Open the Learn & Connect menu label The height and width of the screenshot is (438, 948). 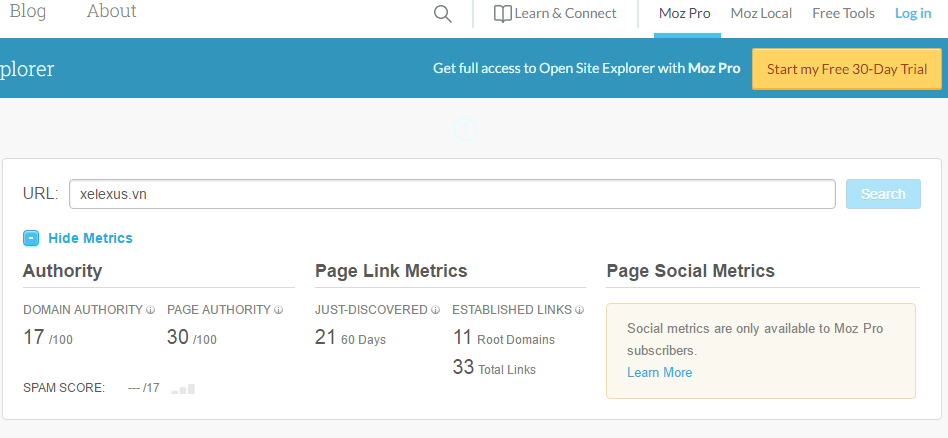click(x=565, y=13)
